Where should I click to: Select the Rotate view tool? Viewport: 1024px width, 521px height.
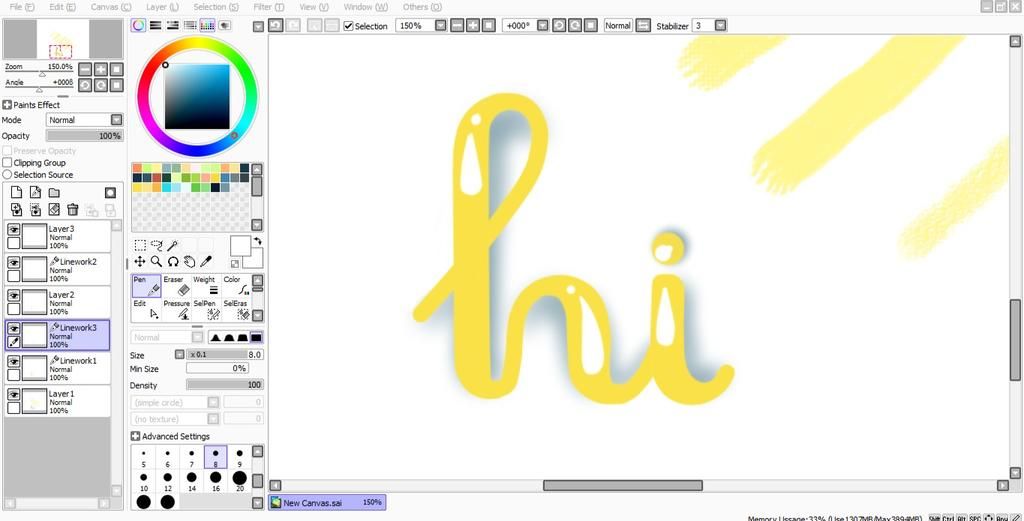pyautogui.click(x=172, y=262)
